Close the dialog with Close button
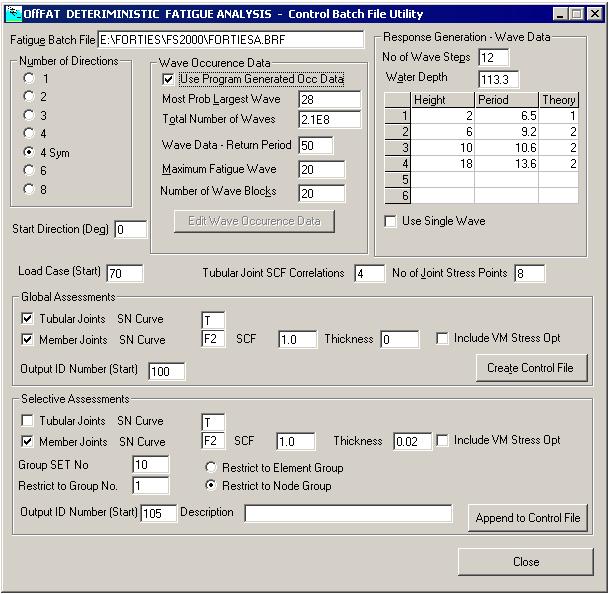Viewport: 609px width, 594px height. (526, 562)
